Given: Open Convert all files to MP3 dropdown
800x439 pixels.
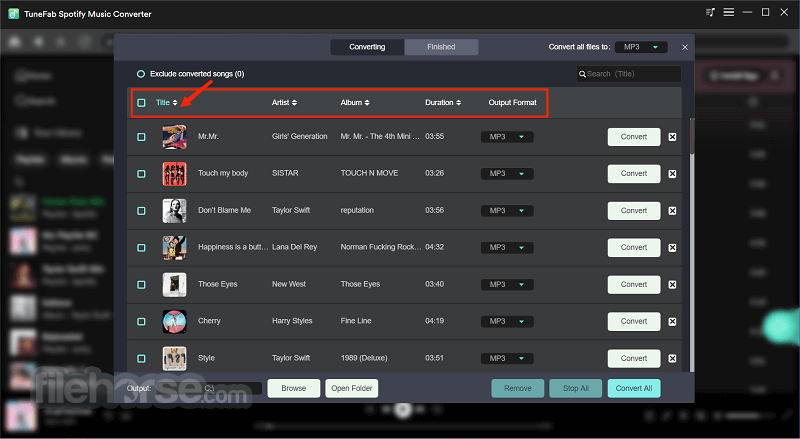Looking at the screenshot, I should 641,47.
